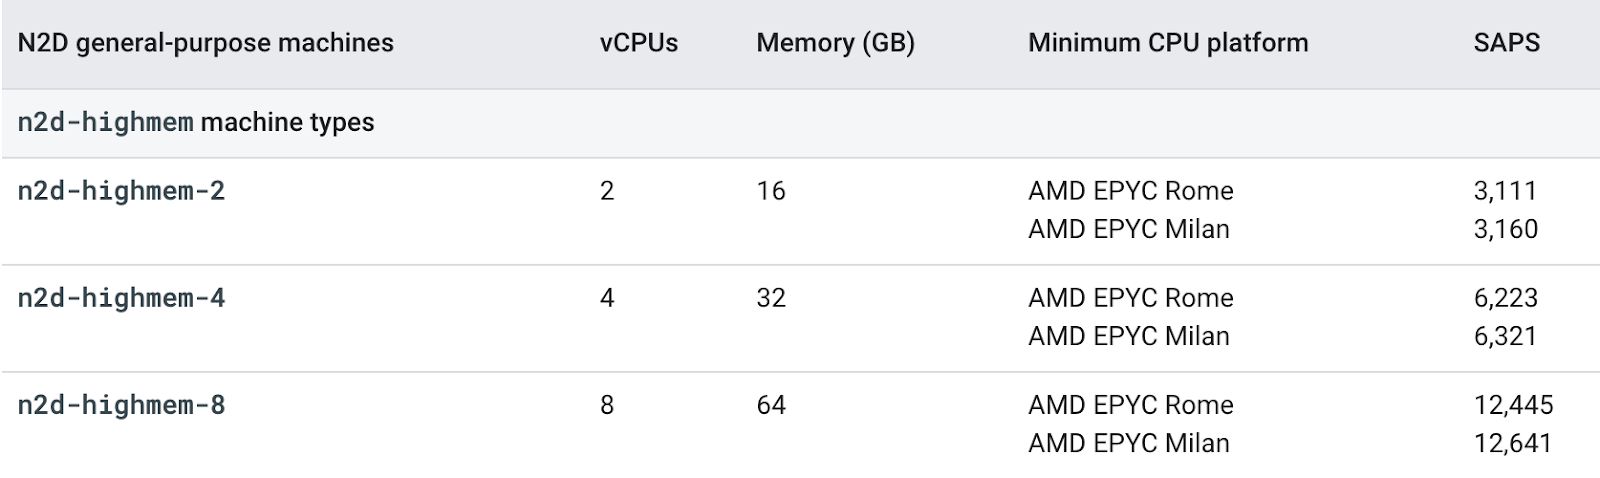Click the n2d-highmem machine types section row

click(x=196, y=122)
